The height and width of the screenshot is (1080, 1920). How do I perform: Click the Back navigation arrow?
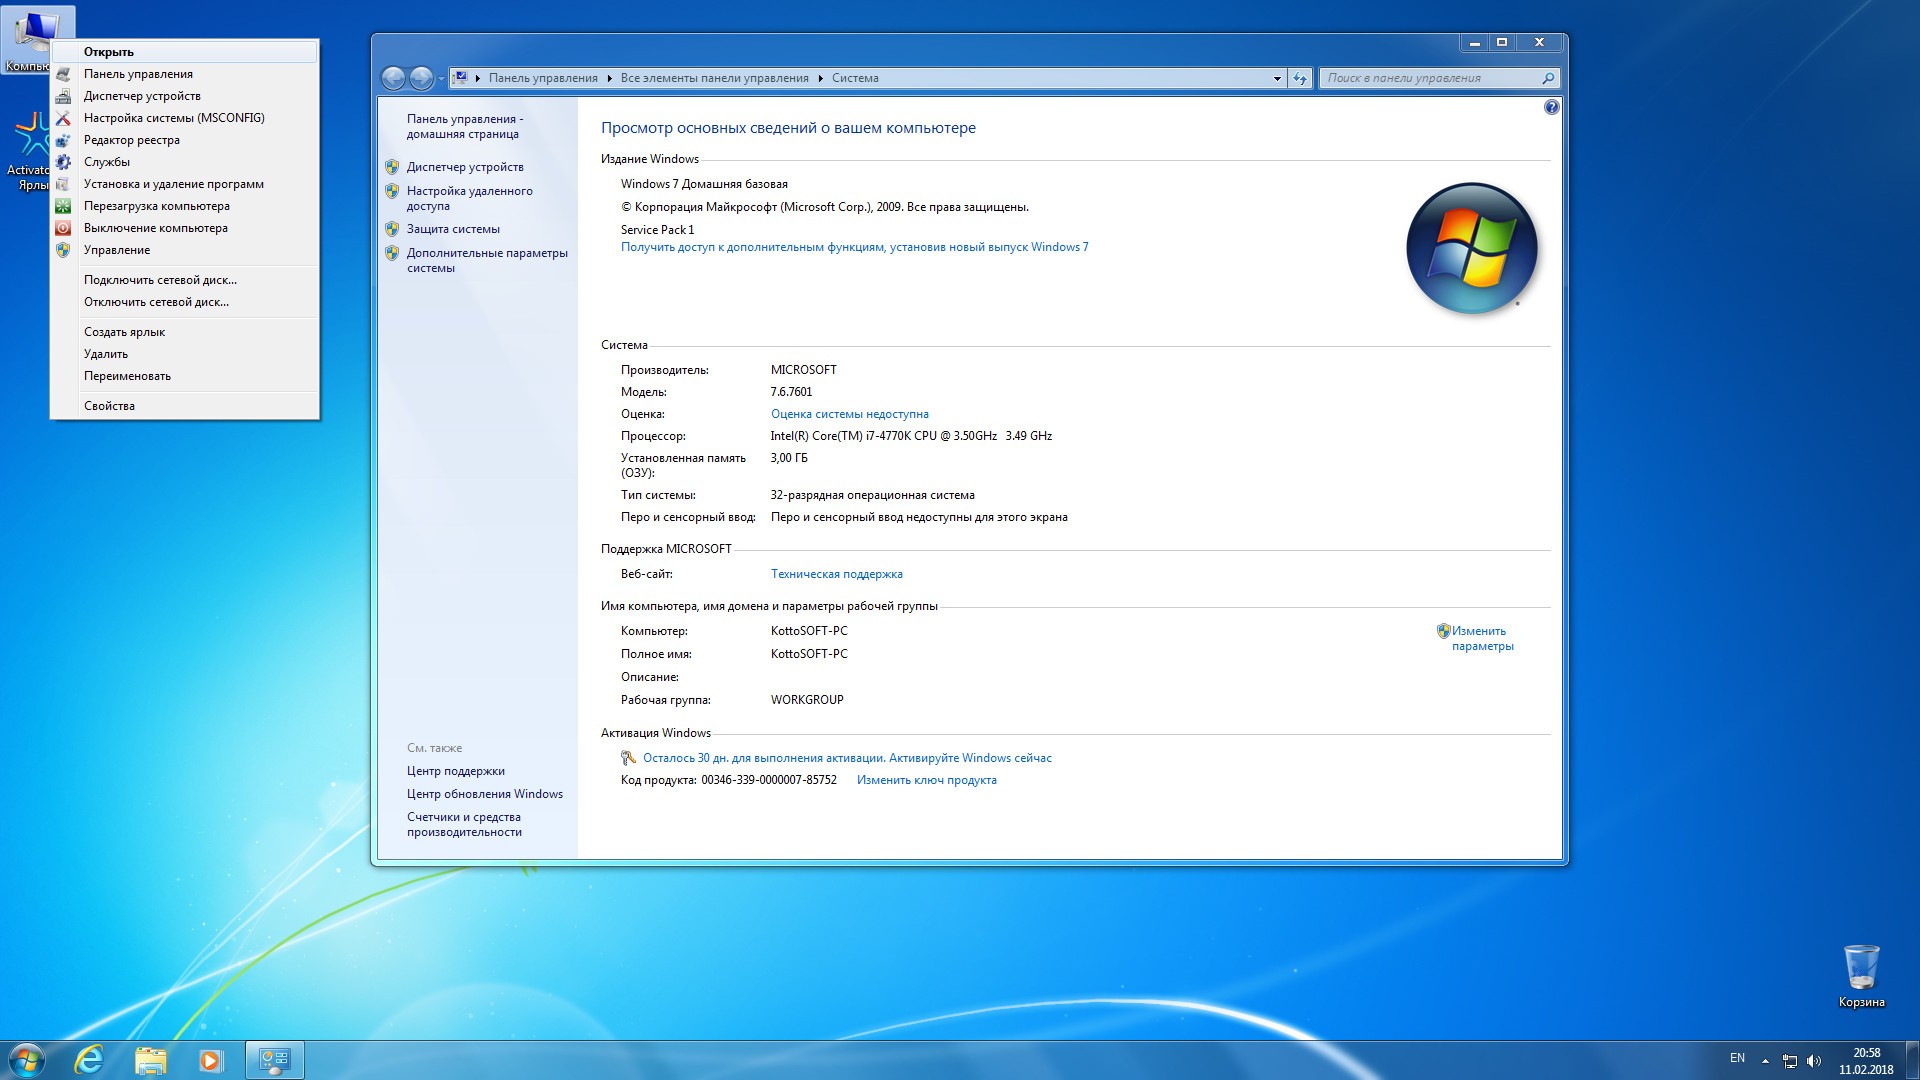click(393, 78)
